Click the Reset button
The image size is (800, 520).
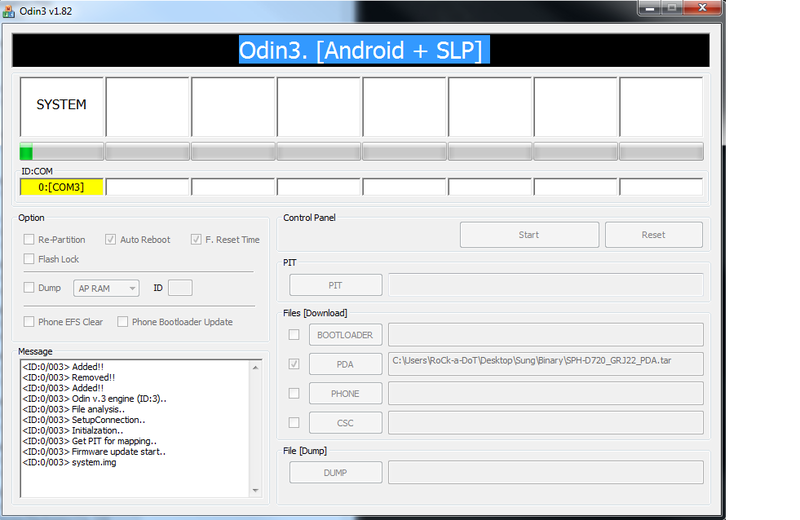tap(654, 235)
